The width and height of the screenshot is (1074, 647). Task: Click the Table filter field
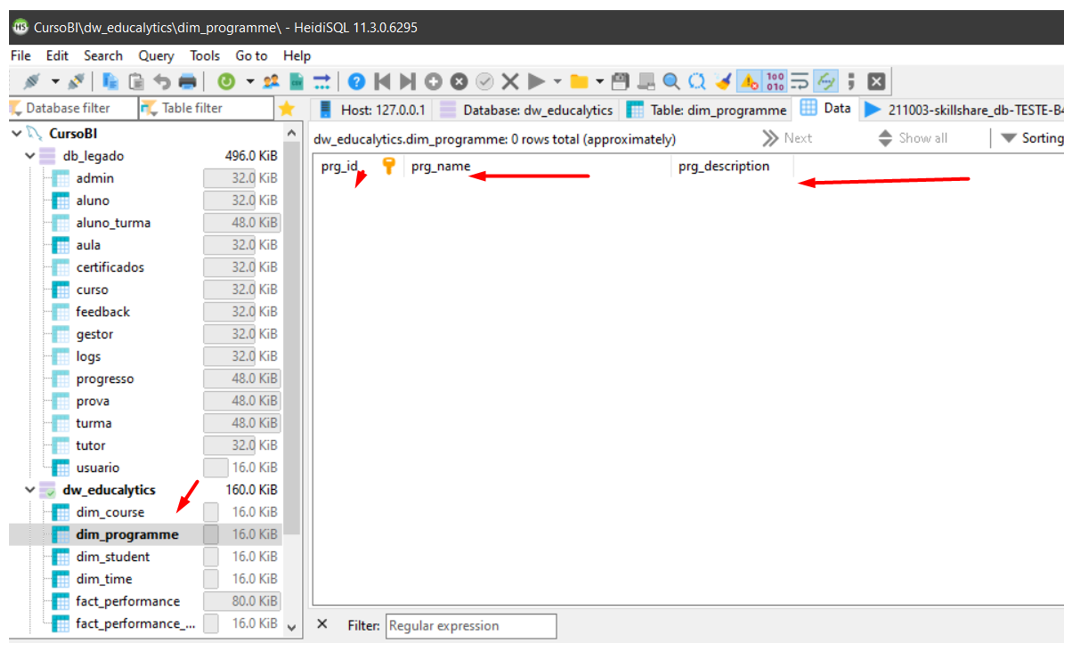(x=205, y=108)
